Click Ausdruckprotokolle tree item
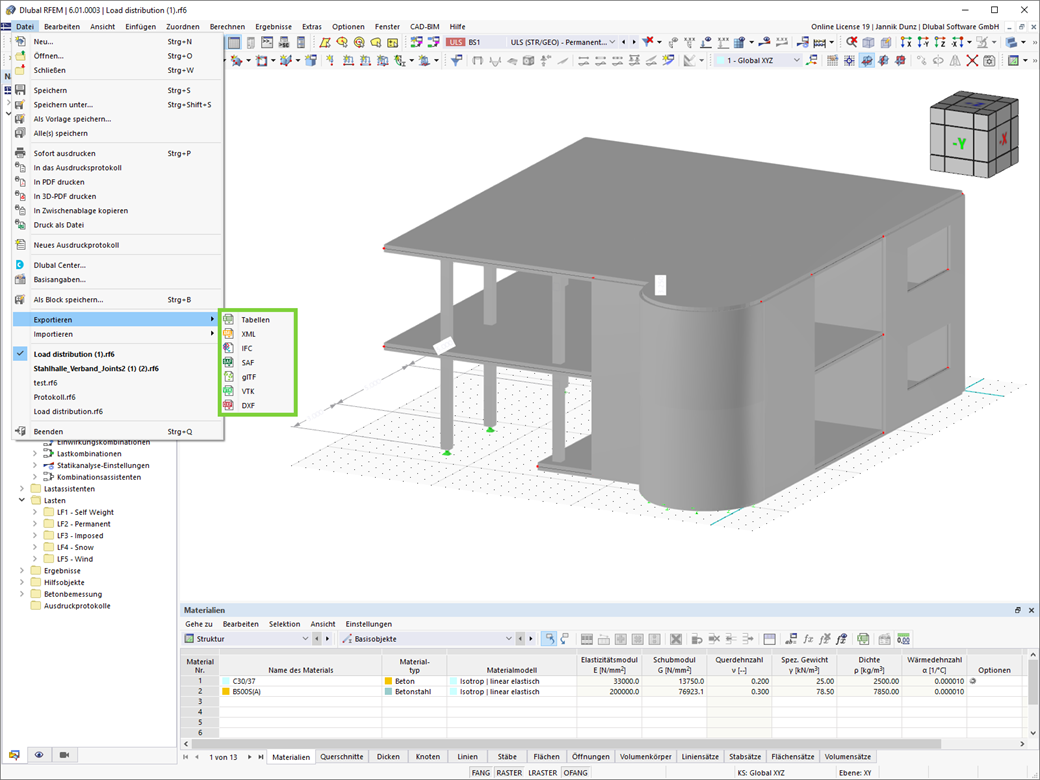 click(77, 606)
